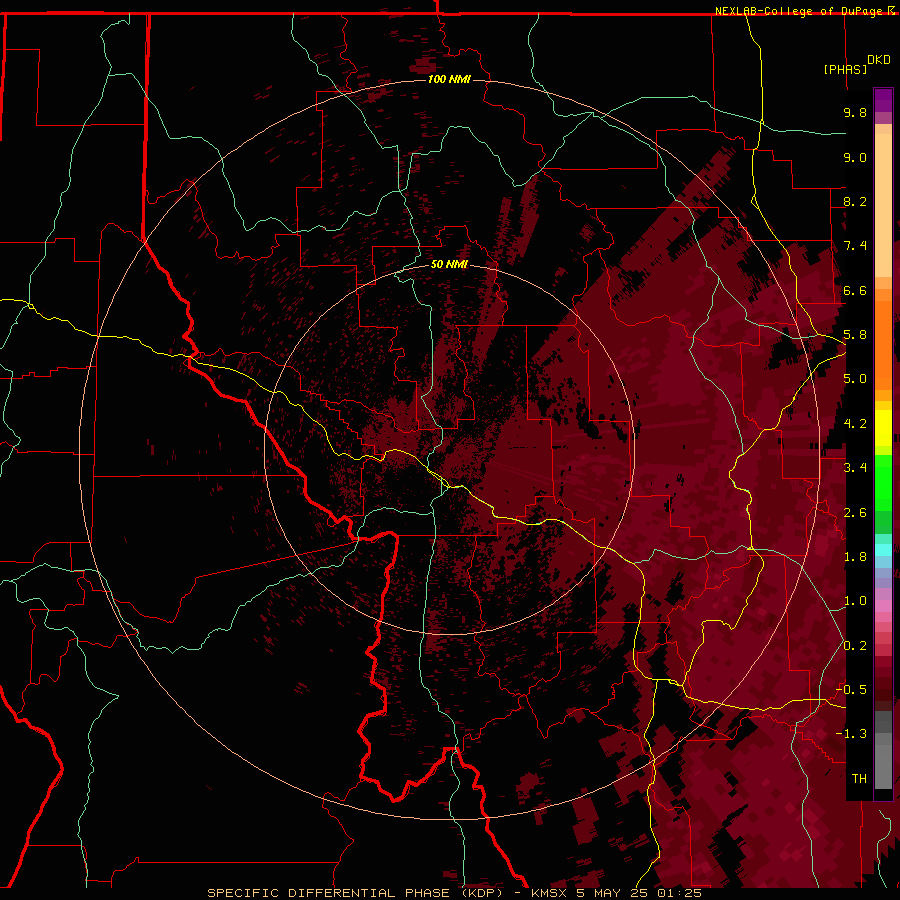The height and width of the screenshot is (900, 900).
Task: Click the NEXLAB-College of DuPage watermark text
Action: tap(801, 11)
